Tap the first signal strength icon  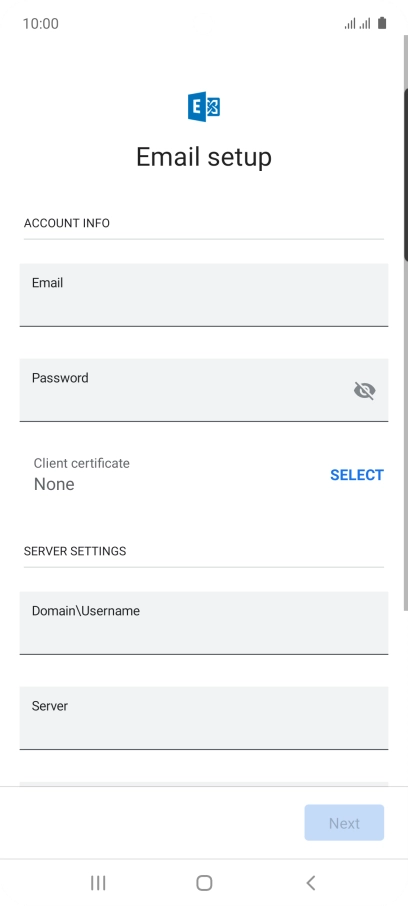click(350, 24)
